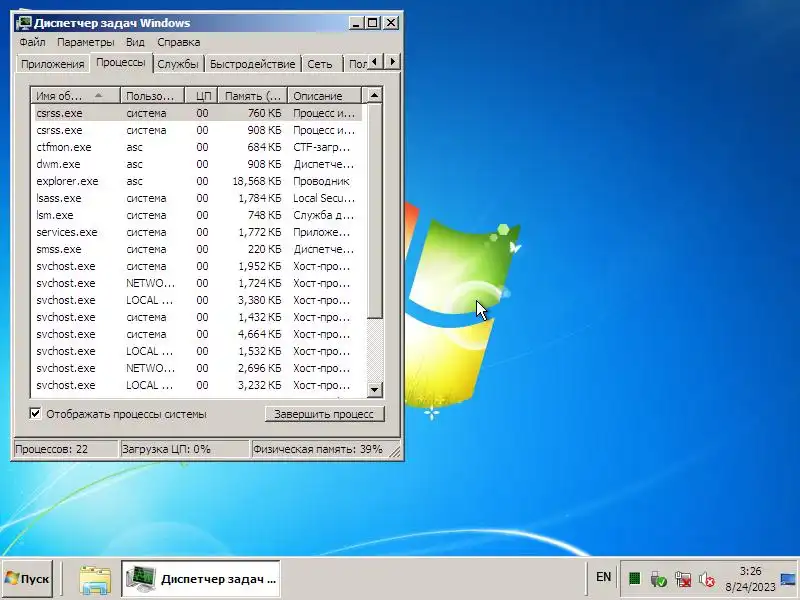Click the Проводник description cell
Image resolution: width=800 pixels, height=600 pixels.
pos(321,181)
